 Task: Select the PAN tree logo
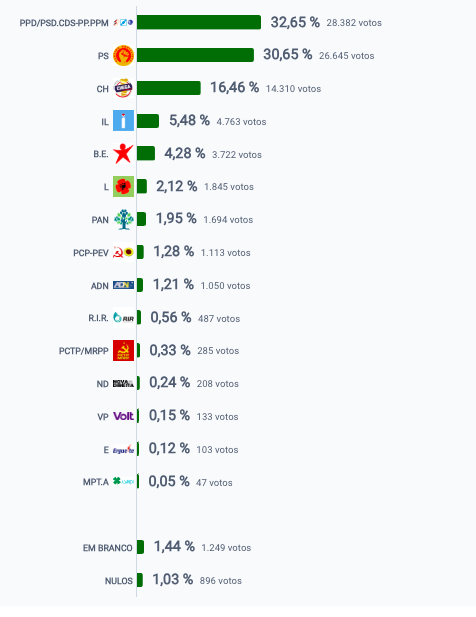[x=123, y=219]
